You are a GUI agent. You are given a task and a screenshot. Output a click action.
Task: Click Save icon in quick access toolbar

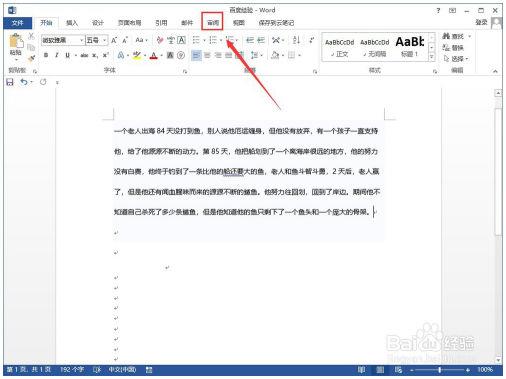(x=10, y=82)
